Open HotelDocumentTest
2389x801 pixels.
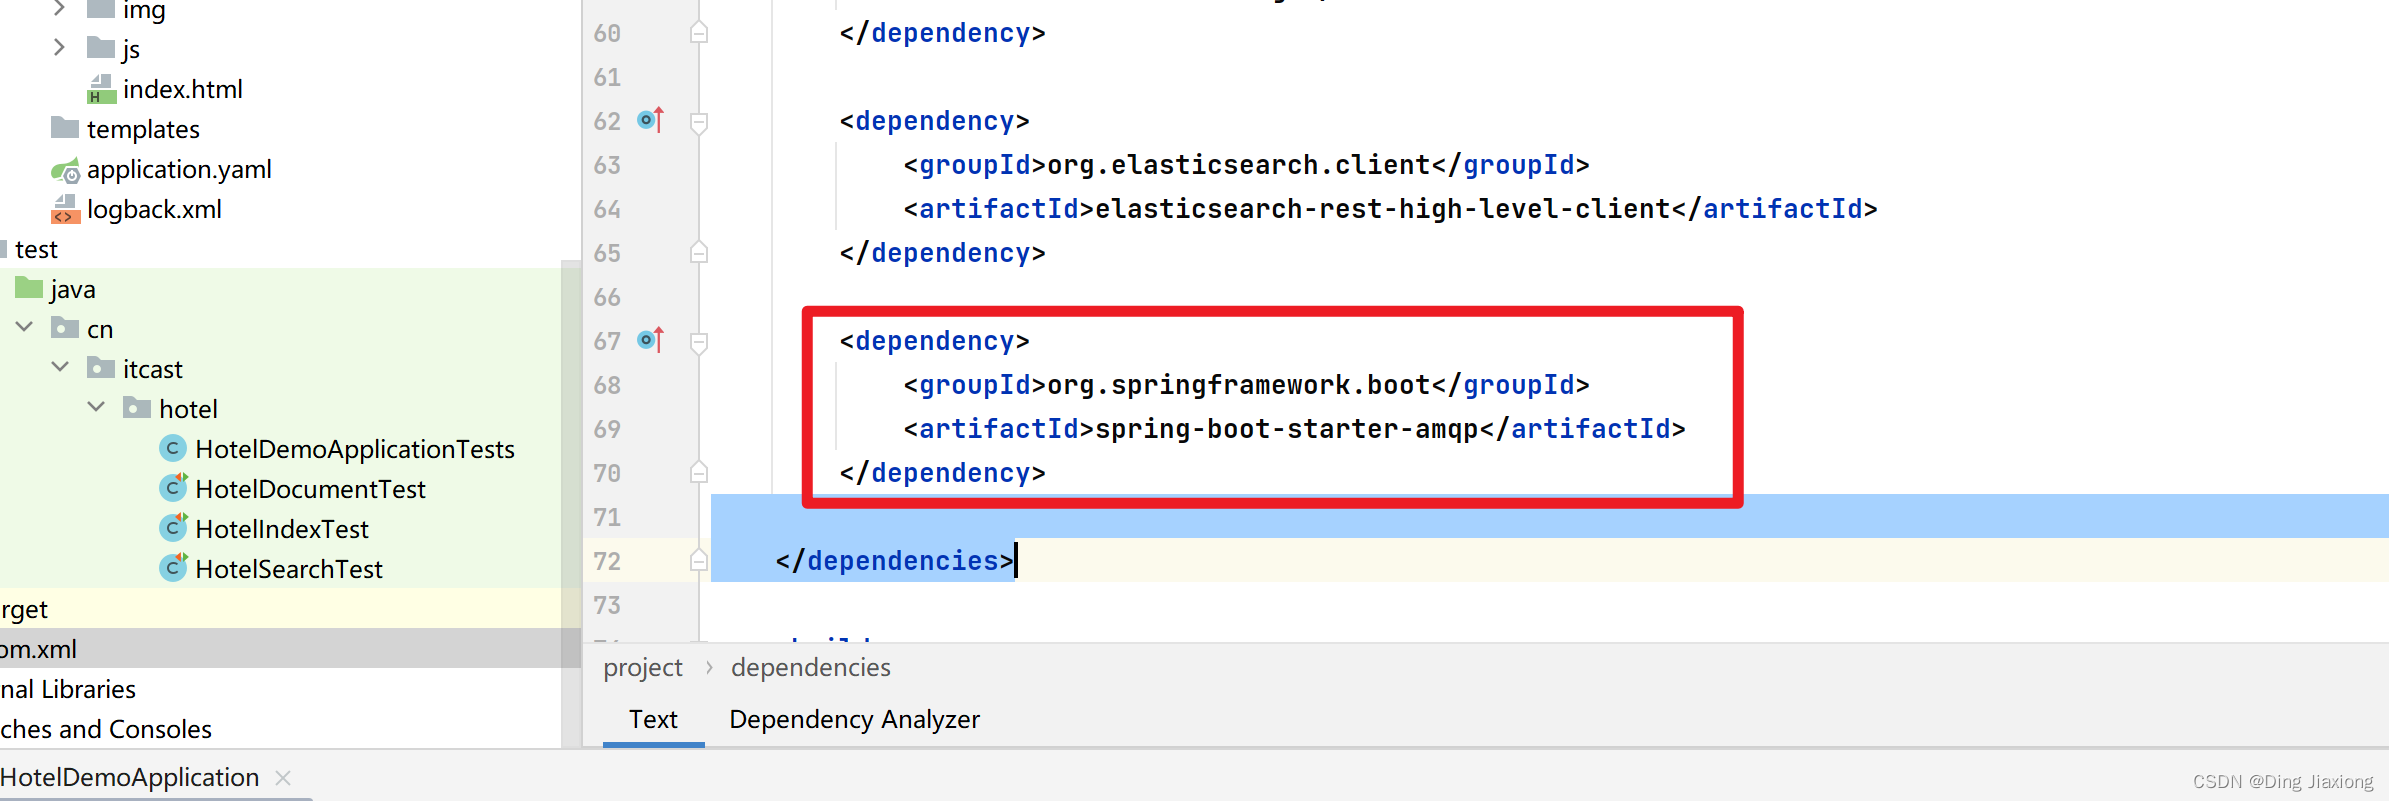click(x=311, y=489)
